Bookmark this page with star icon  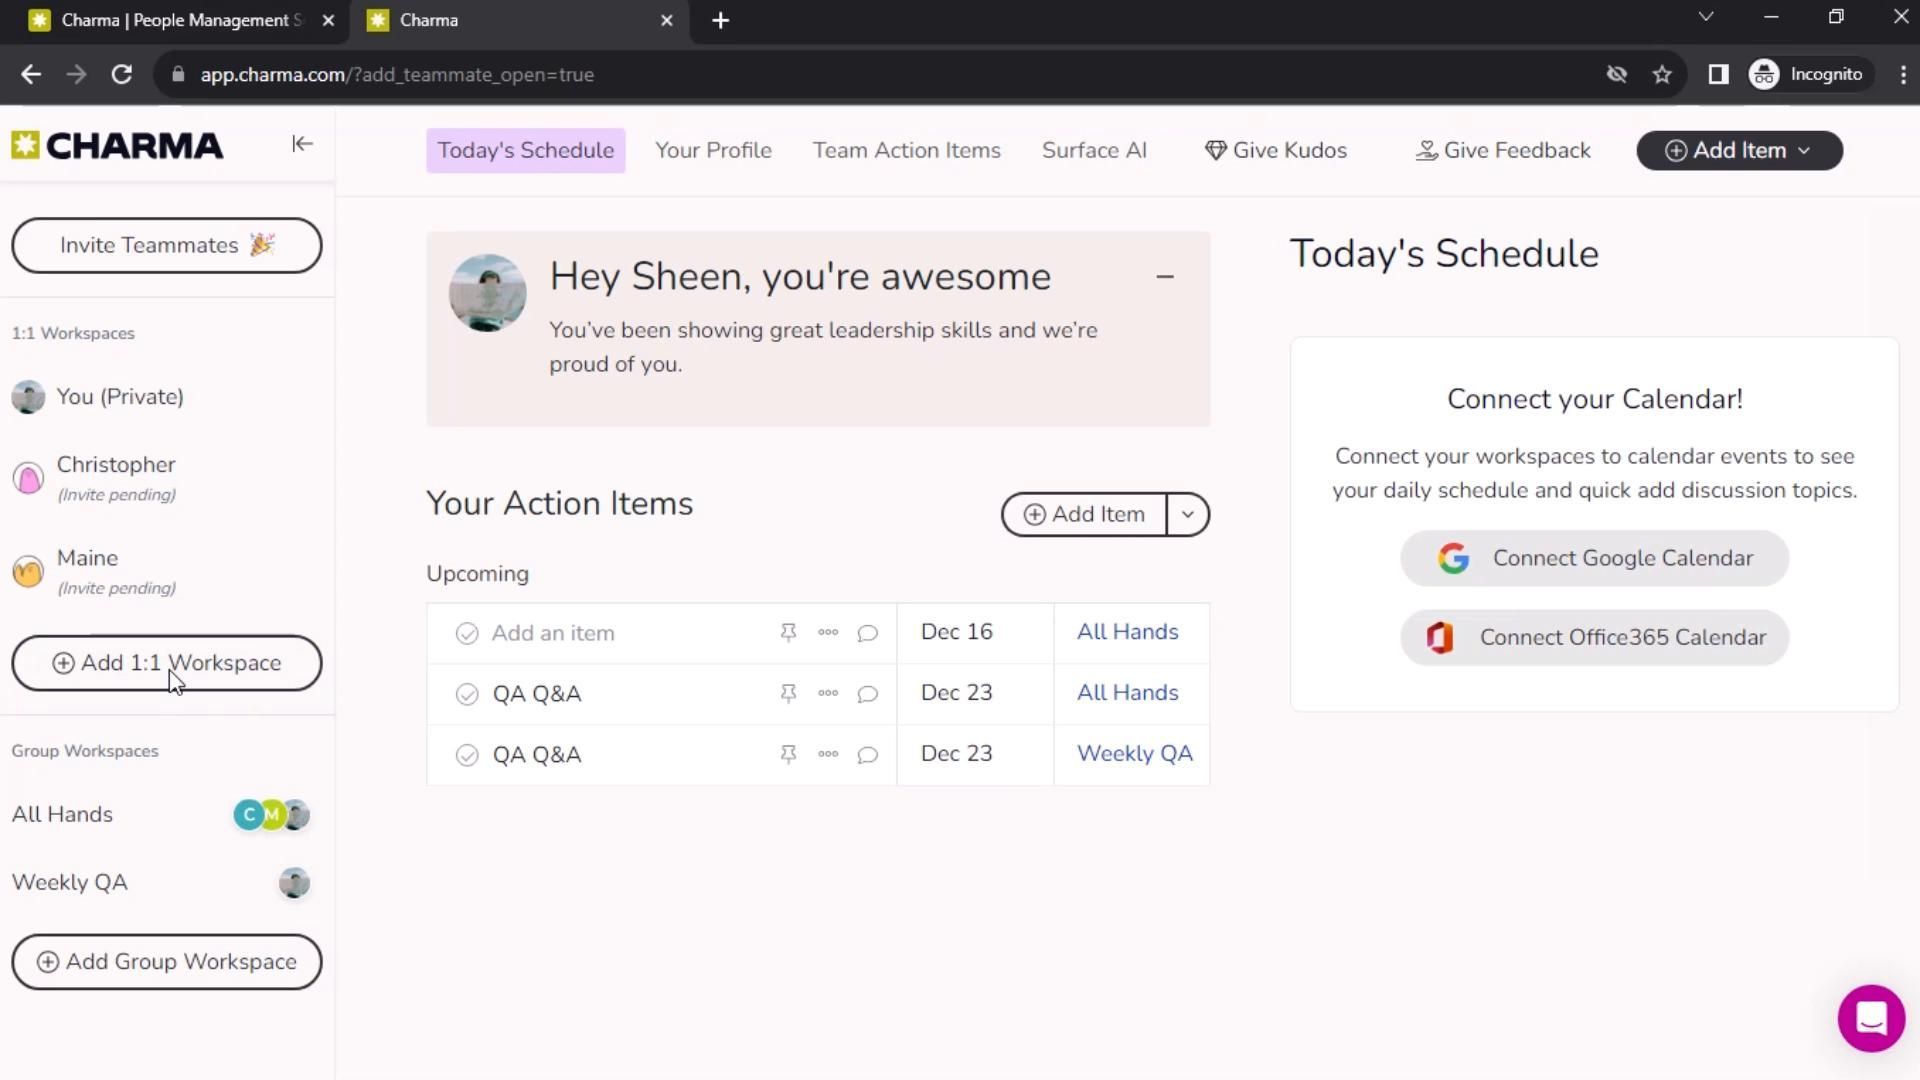pyautogui.click(x=1662, y=75)
